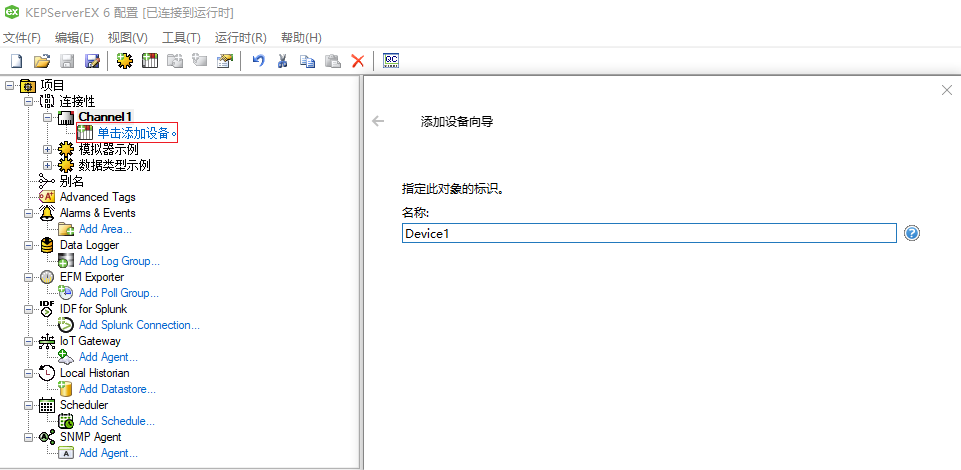Launch the Quick Client QC icon
Screen dimensions: 961x470
pos(391,61)
